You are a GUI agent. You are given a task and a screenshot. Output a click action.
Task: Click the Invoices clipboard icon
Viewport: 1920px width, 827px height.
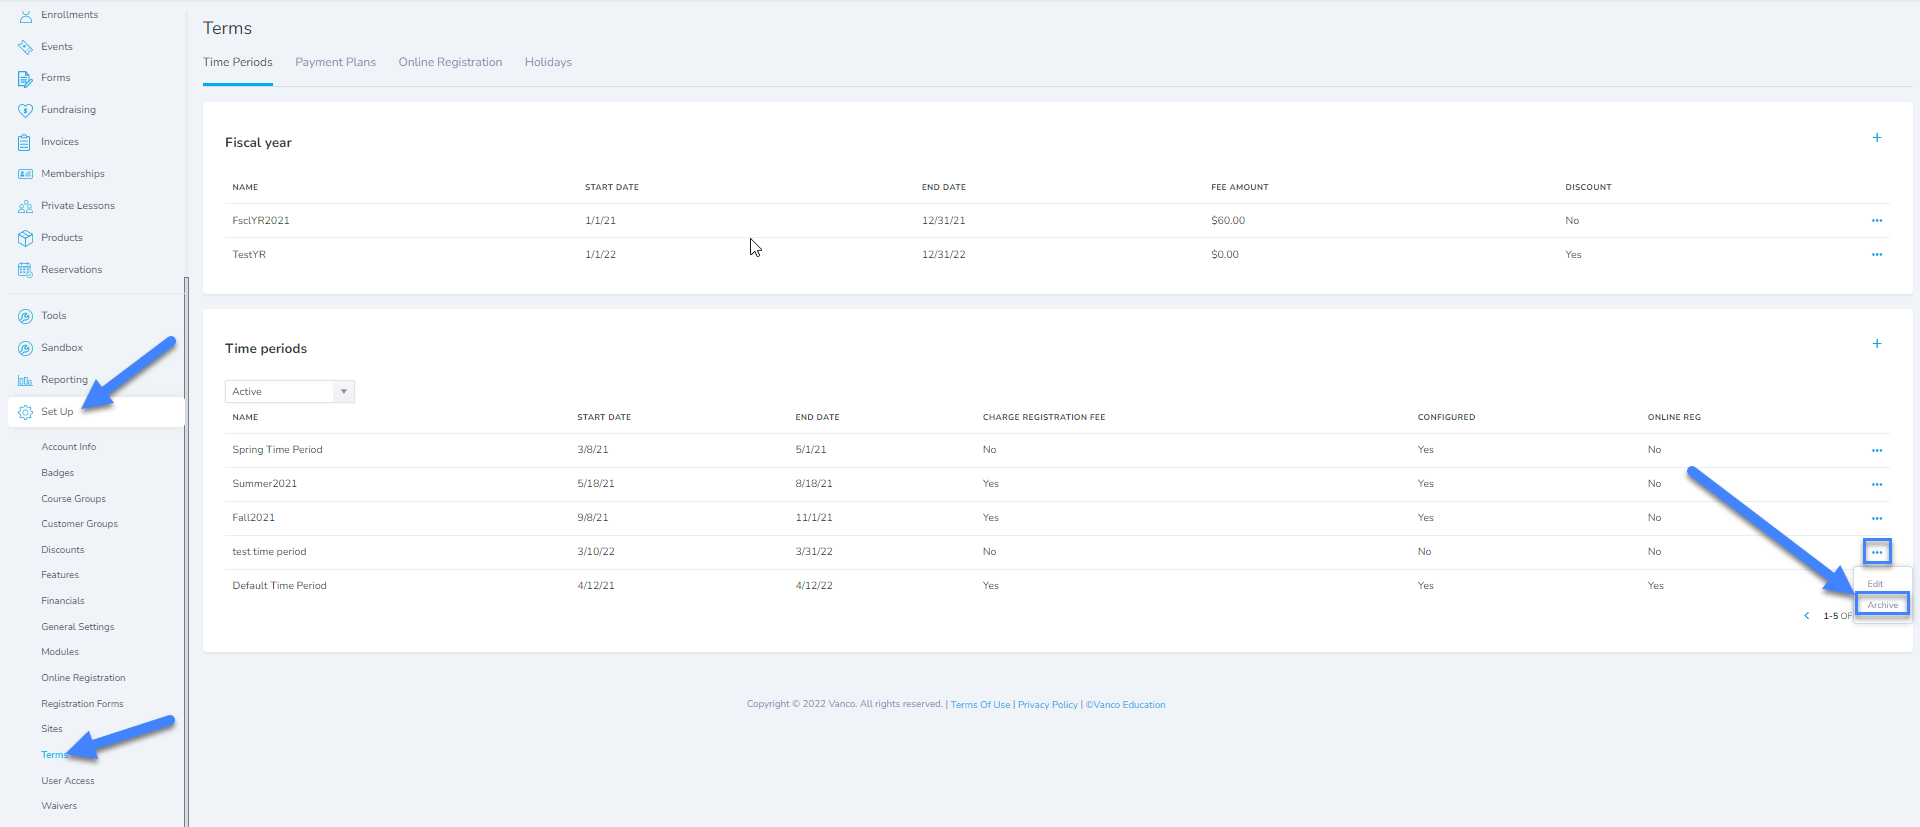25,142
